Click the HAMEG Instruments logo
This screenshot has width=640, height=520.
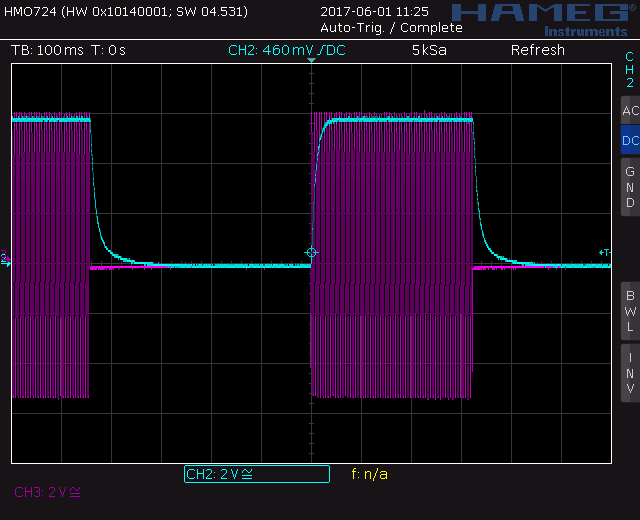coord(541,17)
